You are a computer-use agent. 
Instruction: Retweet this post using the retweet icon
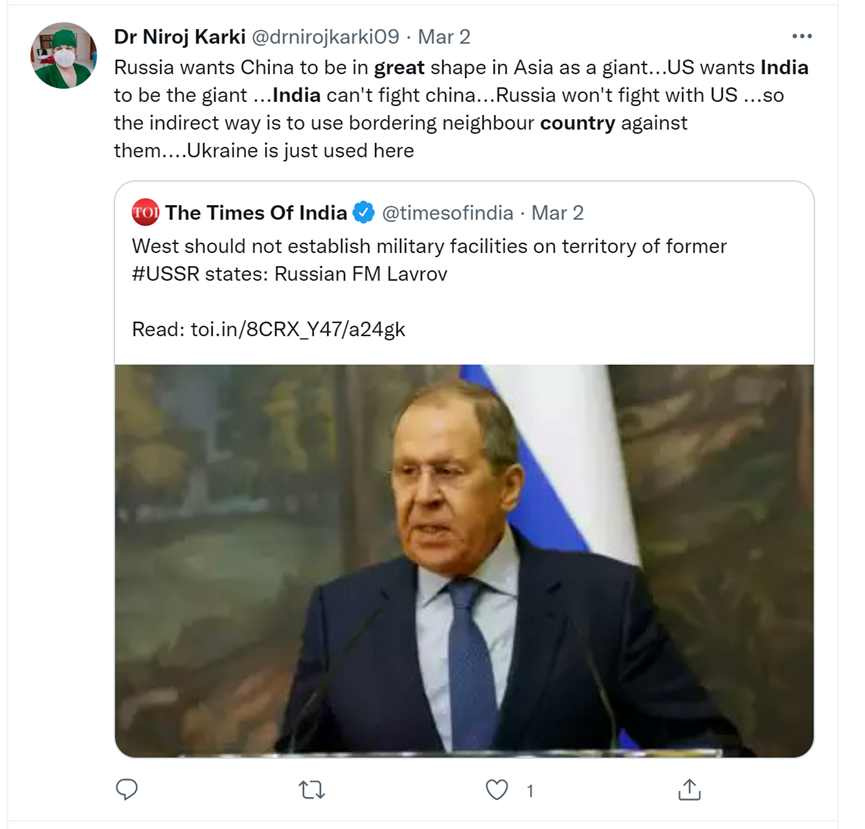tap(312, 790)
